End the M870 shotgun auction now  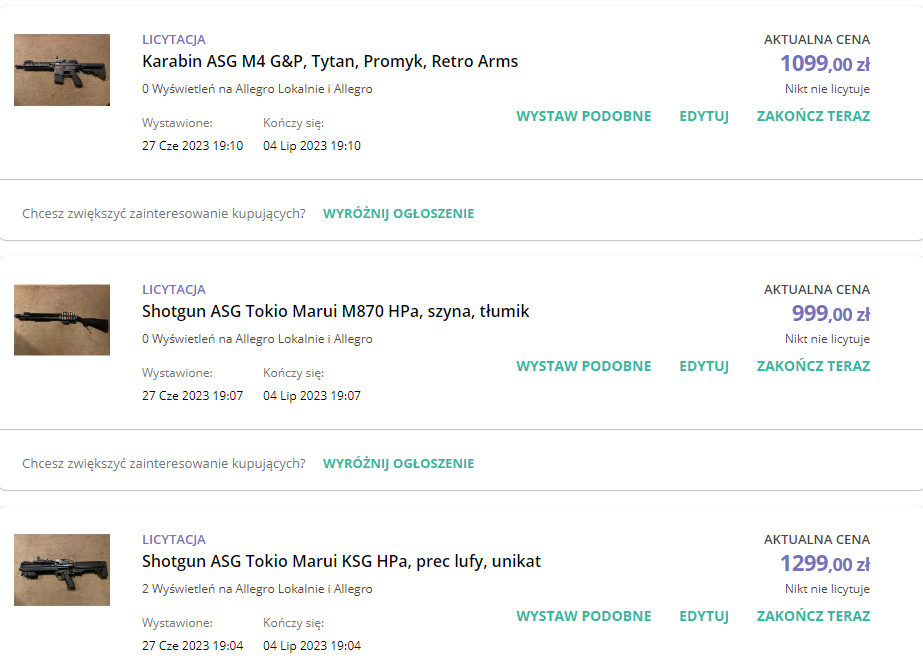click(813, 366)
